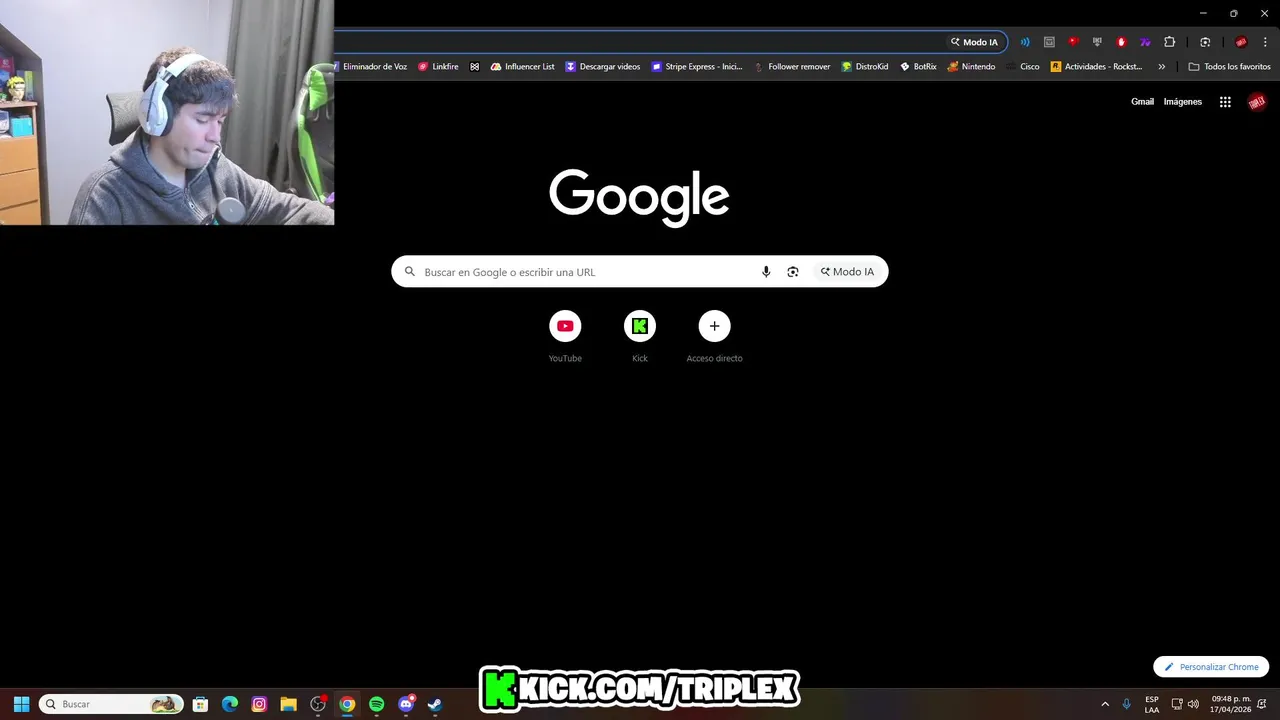This screenshot has width=1280, height=720.
Task: Open the Chrome profile avatar in toolbar
Action: (x=1241, y=42)
